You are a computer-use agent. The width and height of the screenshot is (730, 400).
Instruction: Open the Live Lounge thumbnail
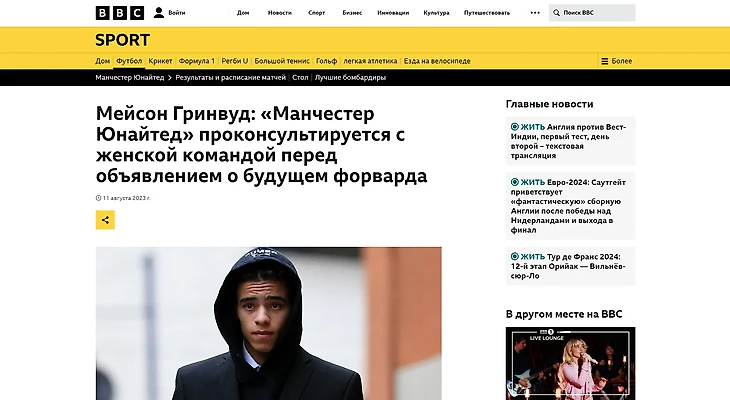(x=570, y=363)
